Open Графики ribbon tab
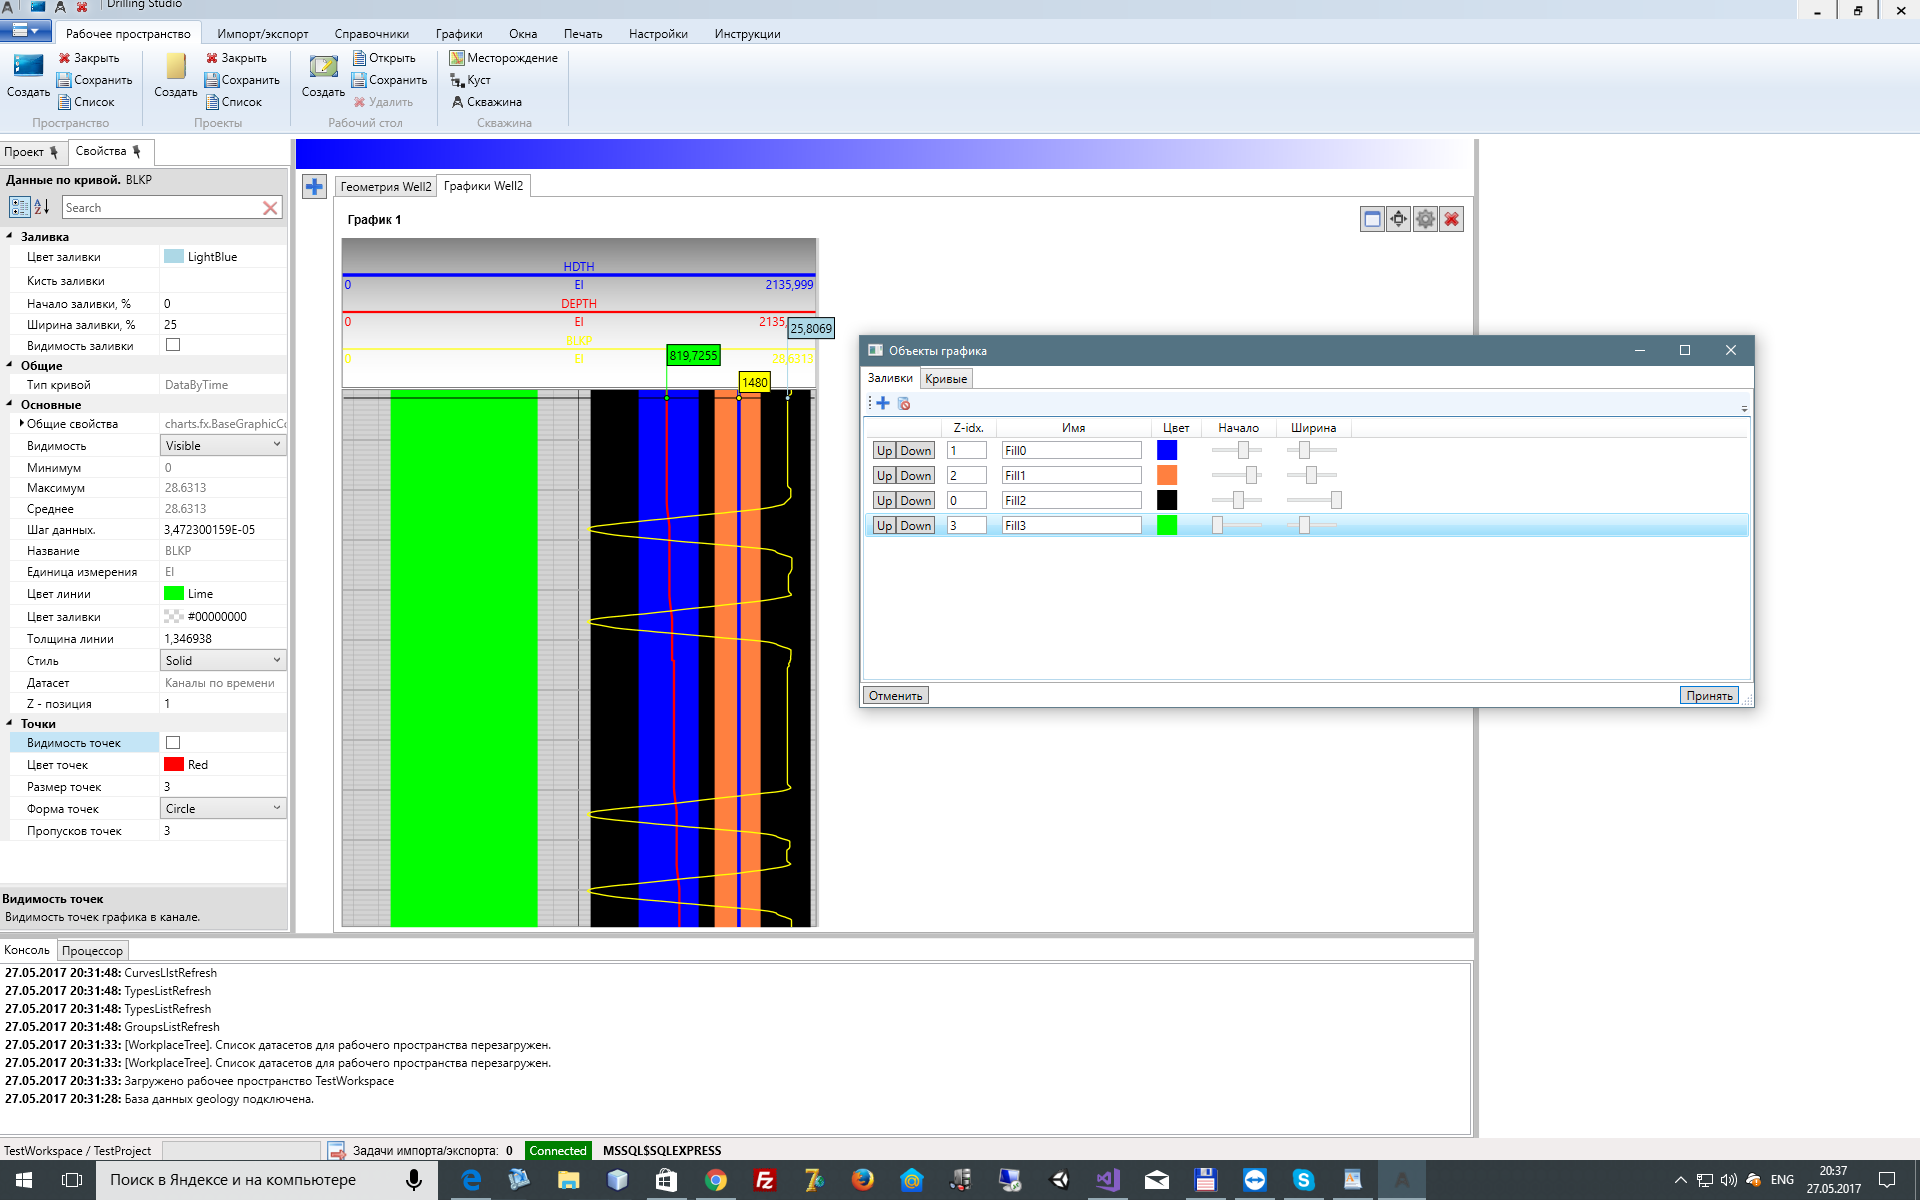Viewport: 1920px width, 1200px height. (x=459, y=34)
